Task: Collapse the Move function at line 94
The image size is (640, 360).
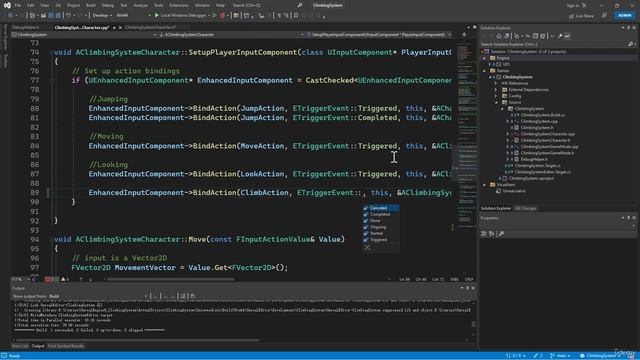Action: 51,239
